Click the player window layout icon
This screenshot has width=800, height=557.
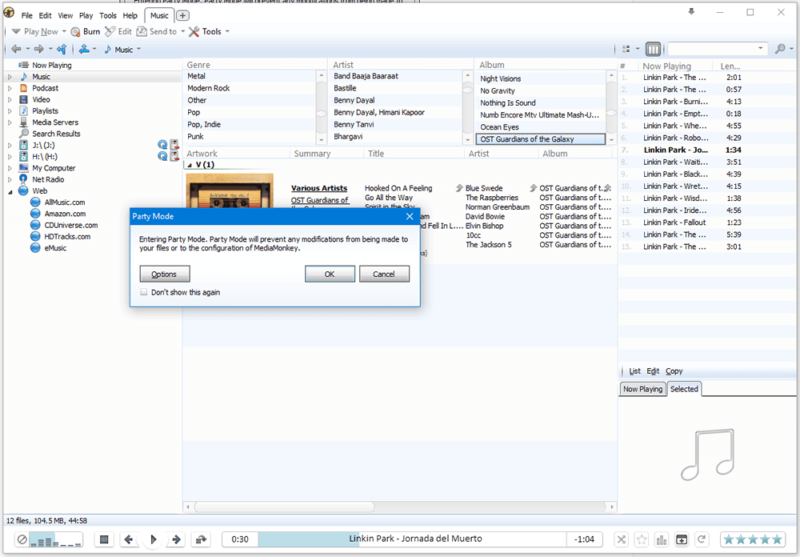pyautogui.click(x=681, y=539)
